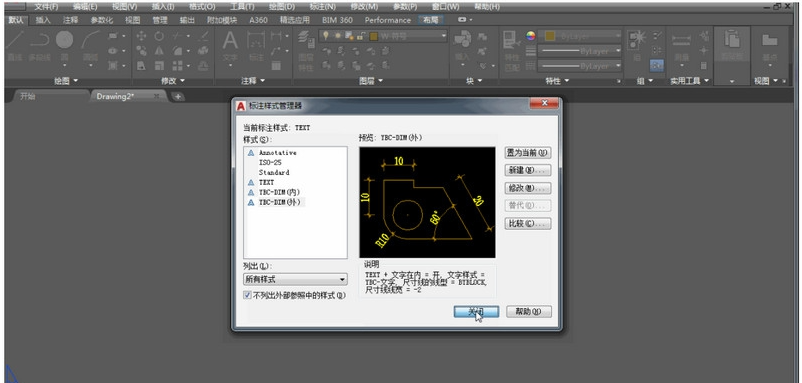Viewport: 802px width, 383px height.
Task: Expand the 修改 (Modify) panel
Action: [x=173, y=81]
